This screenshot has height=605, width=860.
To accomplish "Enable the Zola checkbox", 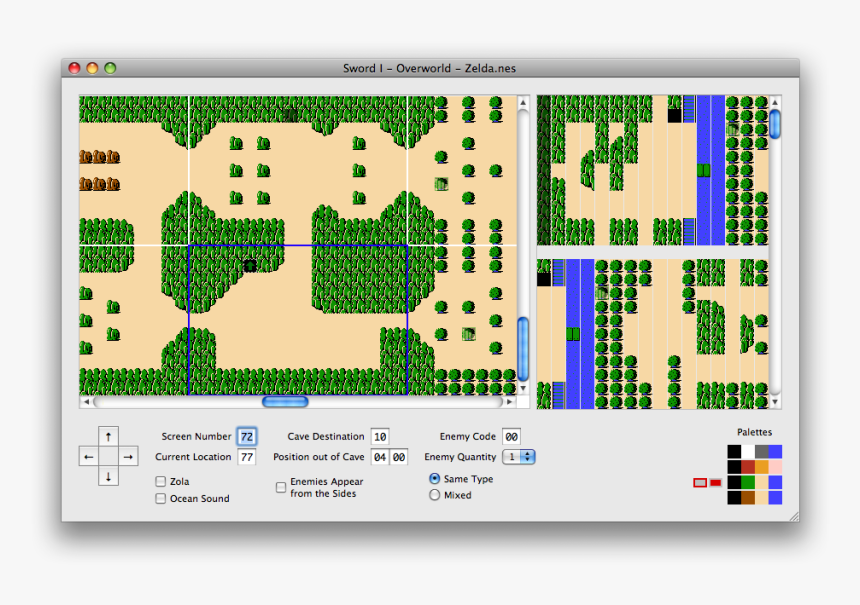I will click(x=160, y=481).
